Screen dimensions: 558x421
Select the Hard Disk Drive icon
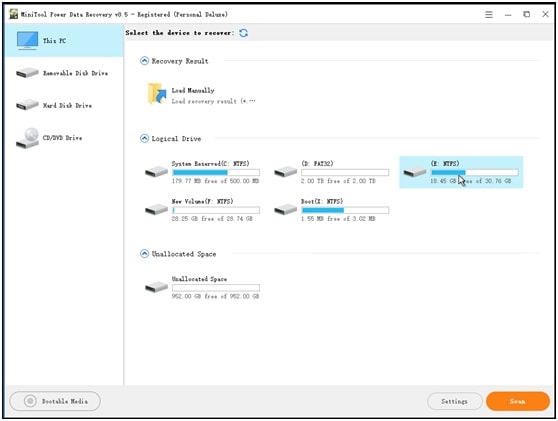(27, 105)
